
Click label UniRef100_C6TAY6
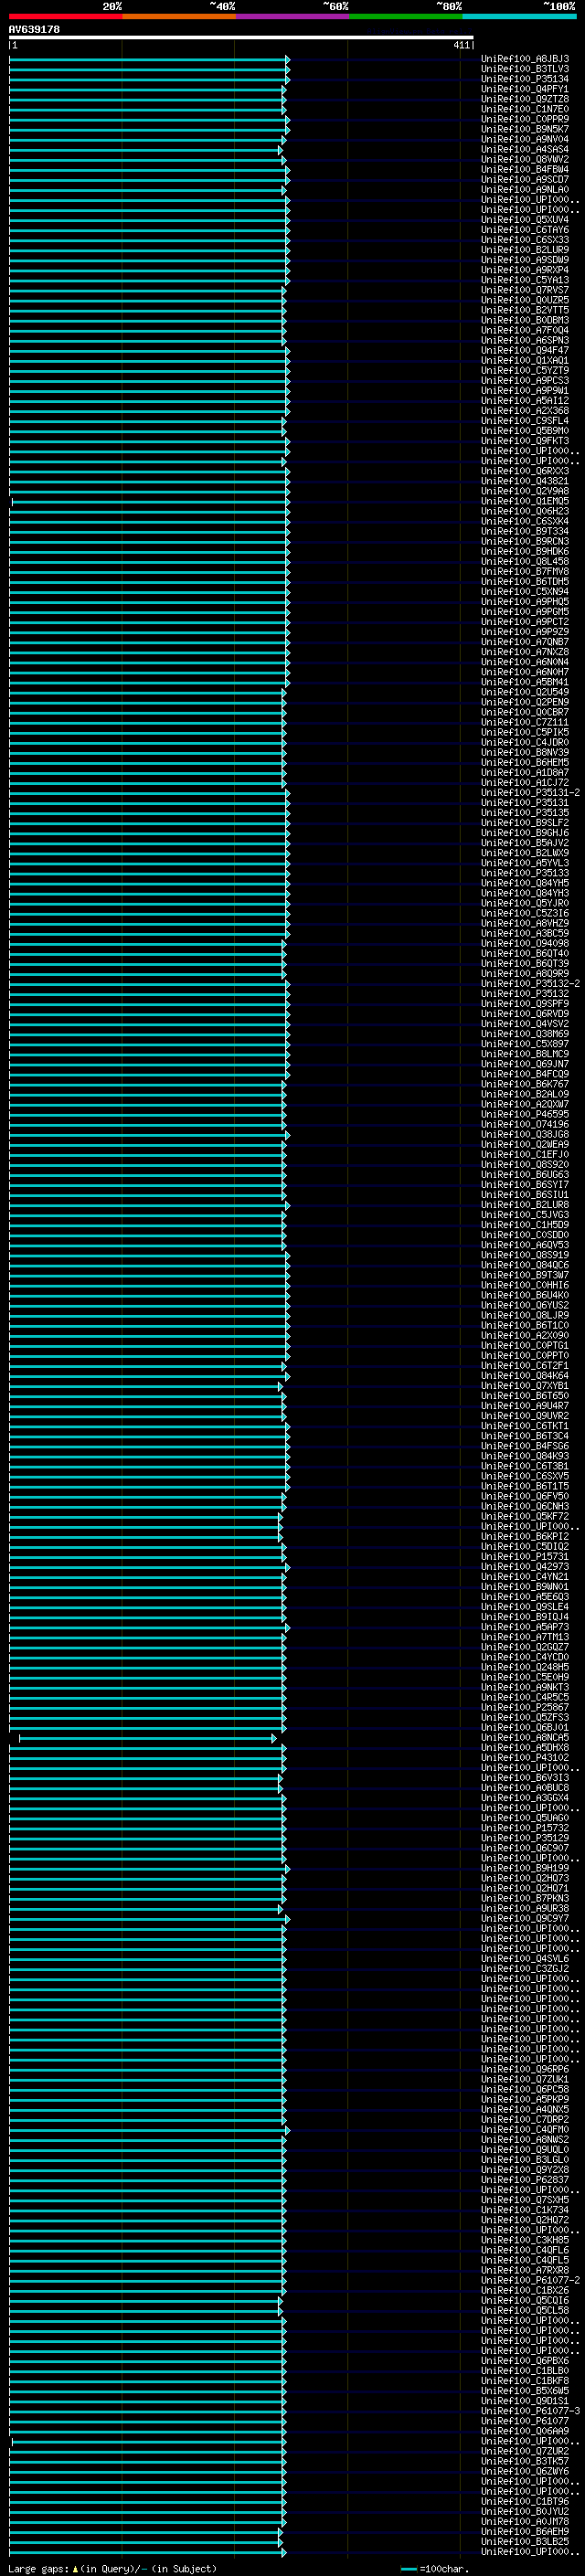pyautogui.click(x=525, y=230)
